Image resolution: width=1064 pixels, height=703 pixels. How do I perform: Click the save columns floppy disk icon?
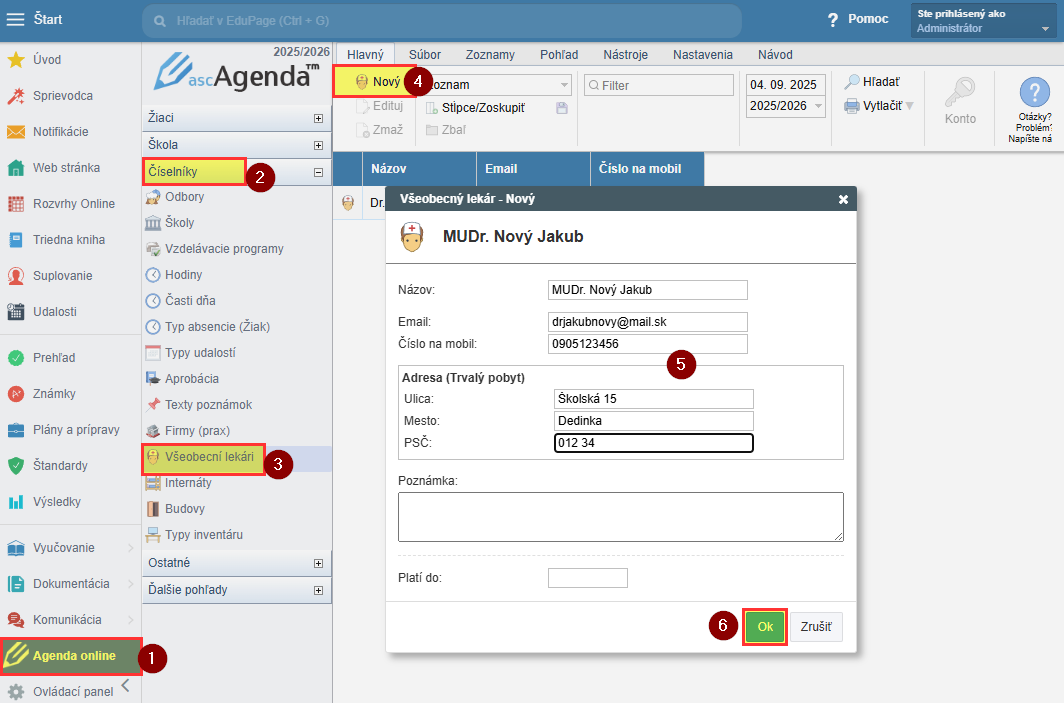pyautogui.click(x=561, y=108)
